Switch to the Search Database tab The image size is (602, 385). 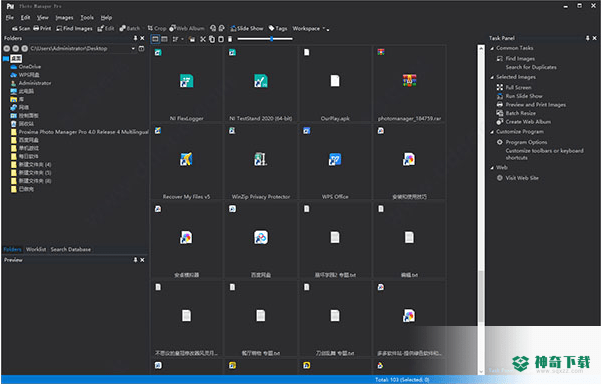coord(71,250)
